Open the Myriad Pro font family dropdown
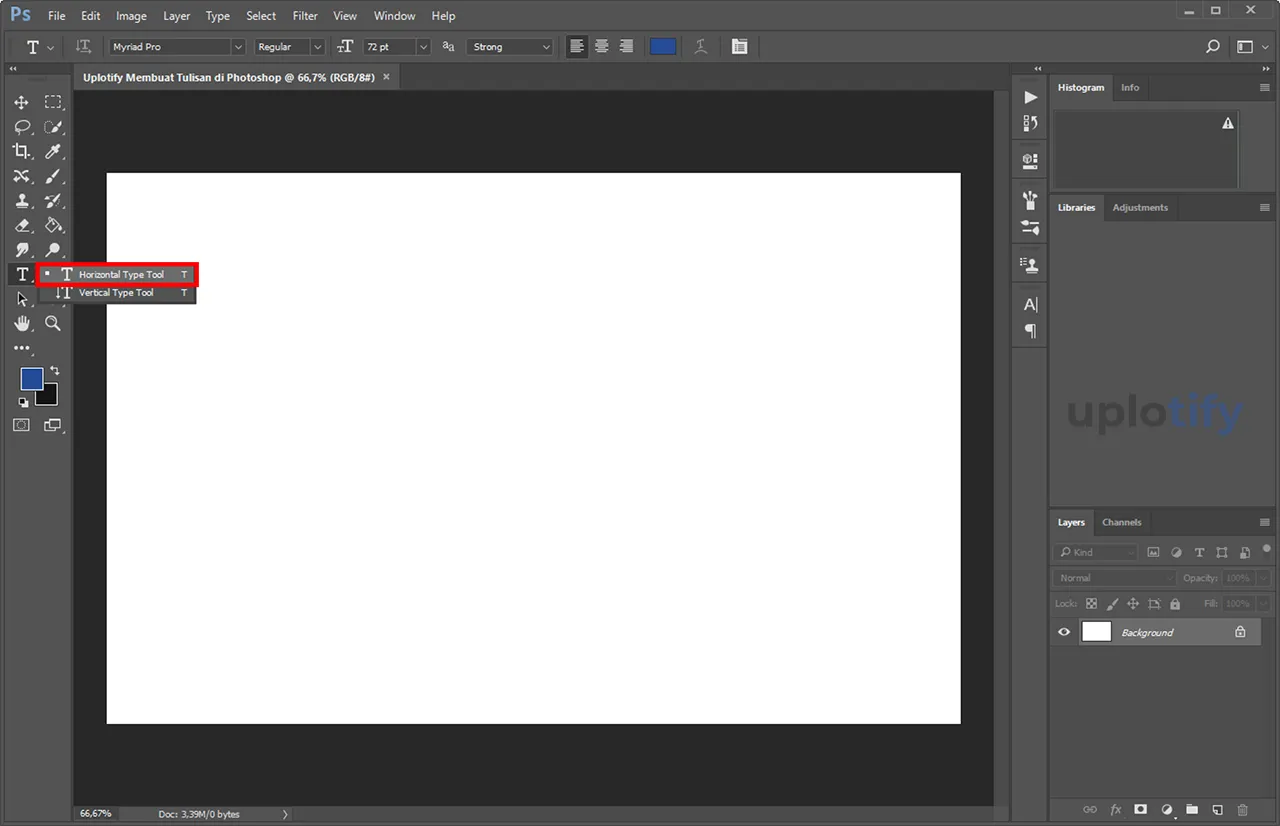 [x=238, y=47]
